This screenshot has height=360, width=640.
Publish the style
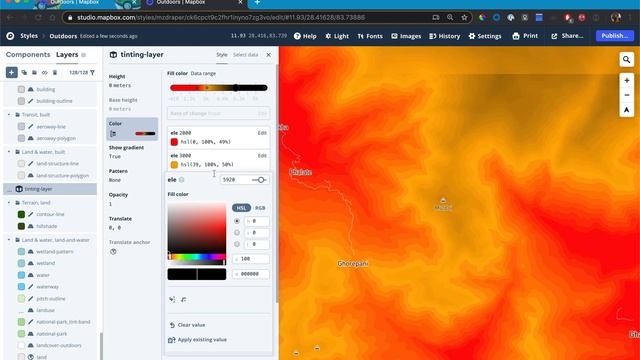pos(615,36)
